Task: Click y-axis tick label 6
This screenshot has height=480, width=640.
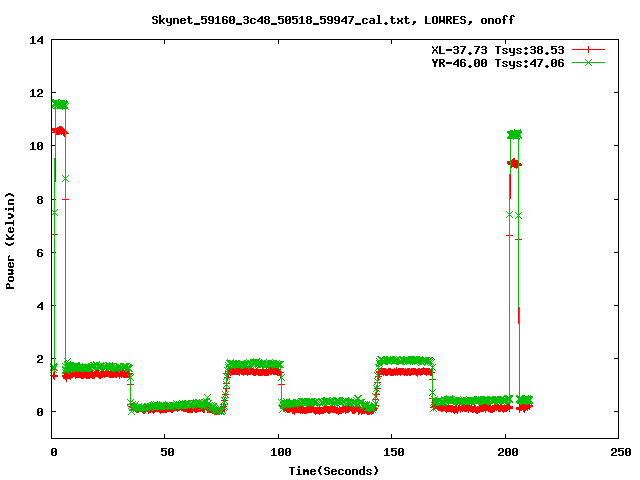Action: point(40,253)
